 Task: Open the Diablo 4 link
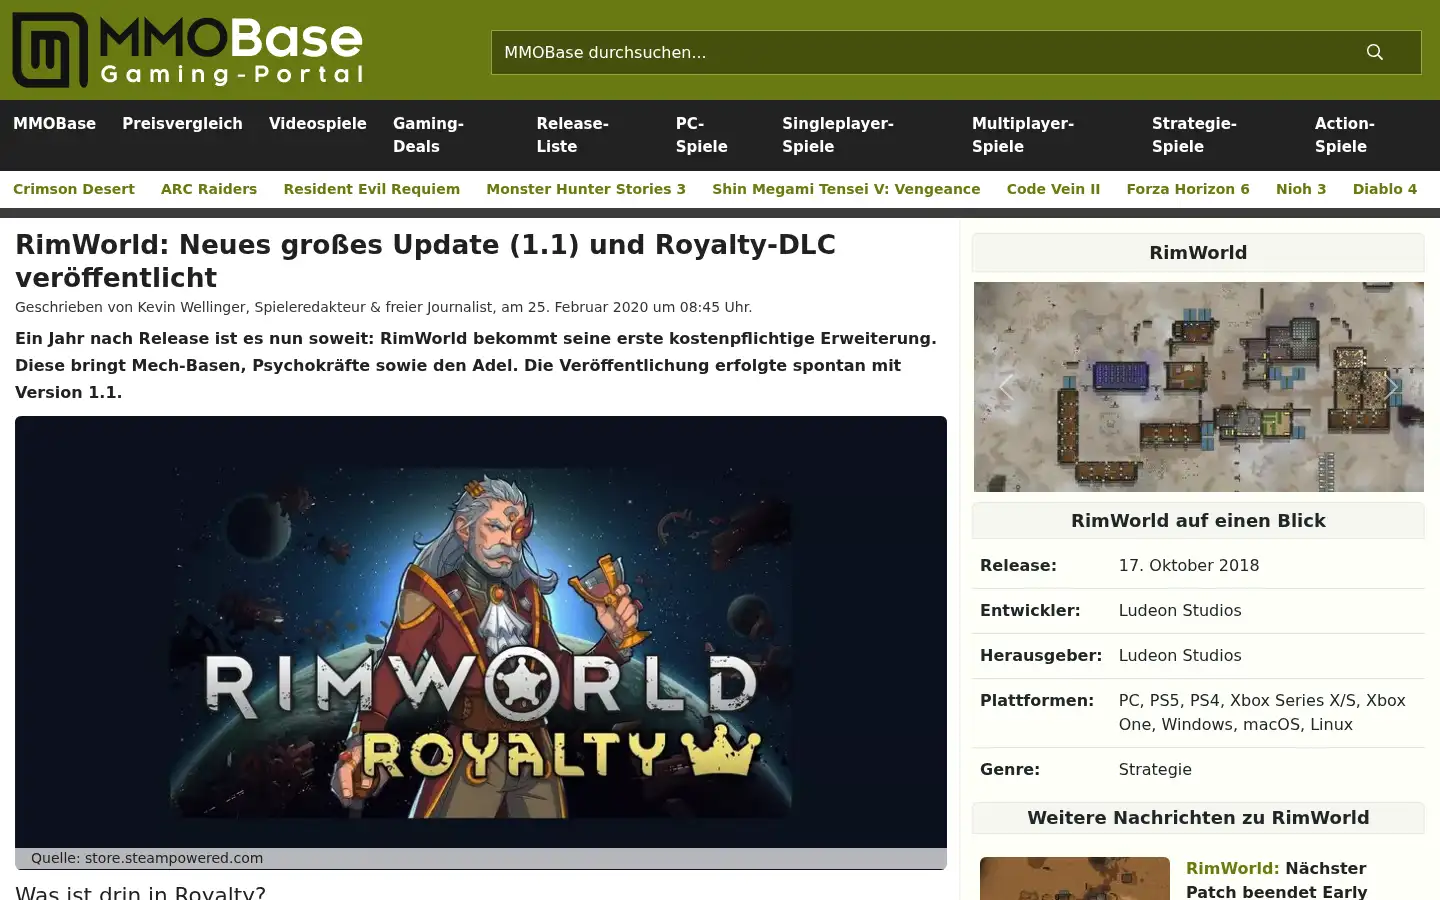(x=1385, y=189)
